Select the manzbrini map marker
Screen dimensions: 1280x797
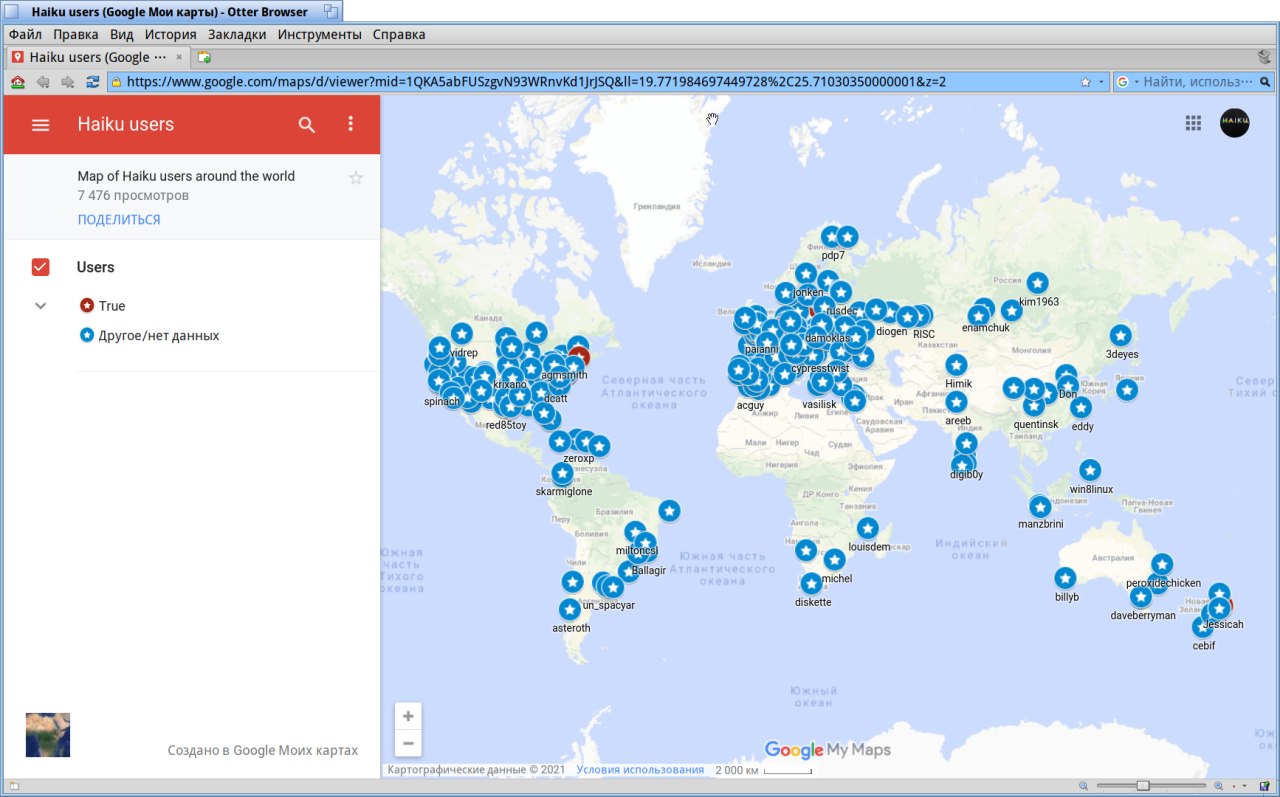click(x=1040, y=507)
